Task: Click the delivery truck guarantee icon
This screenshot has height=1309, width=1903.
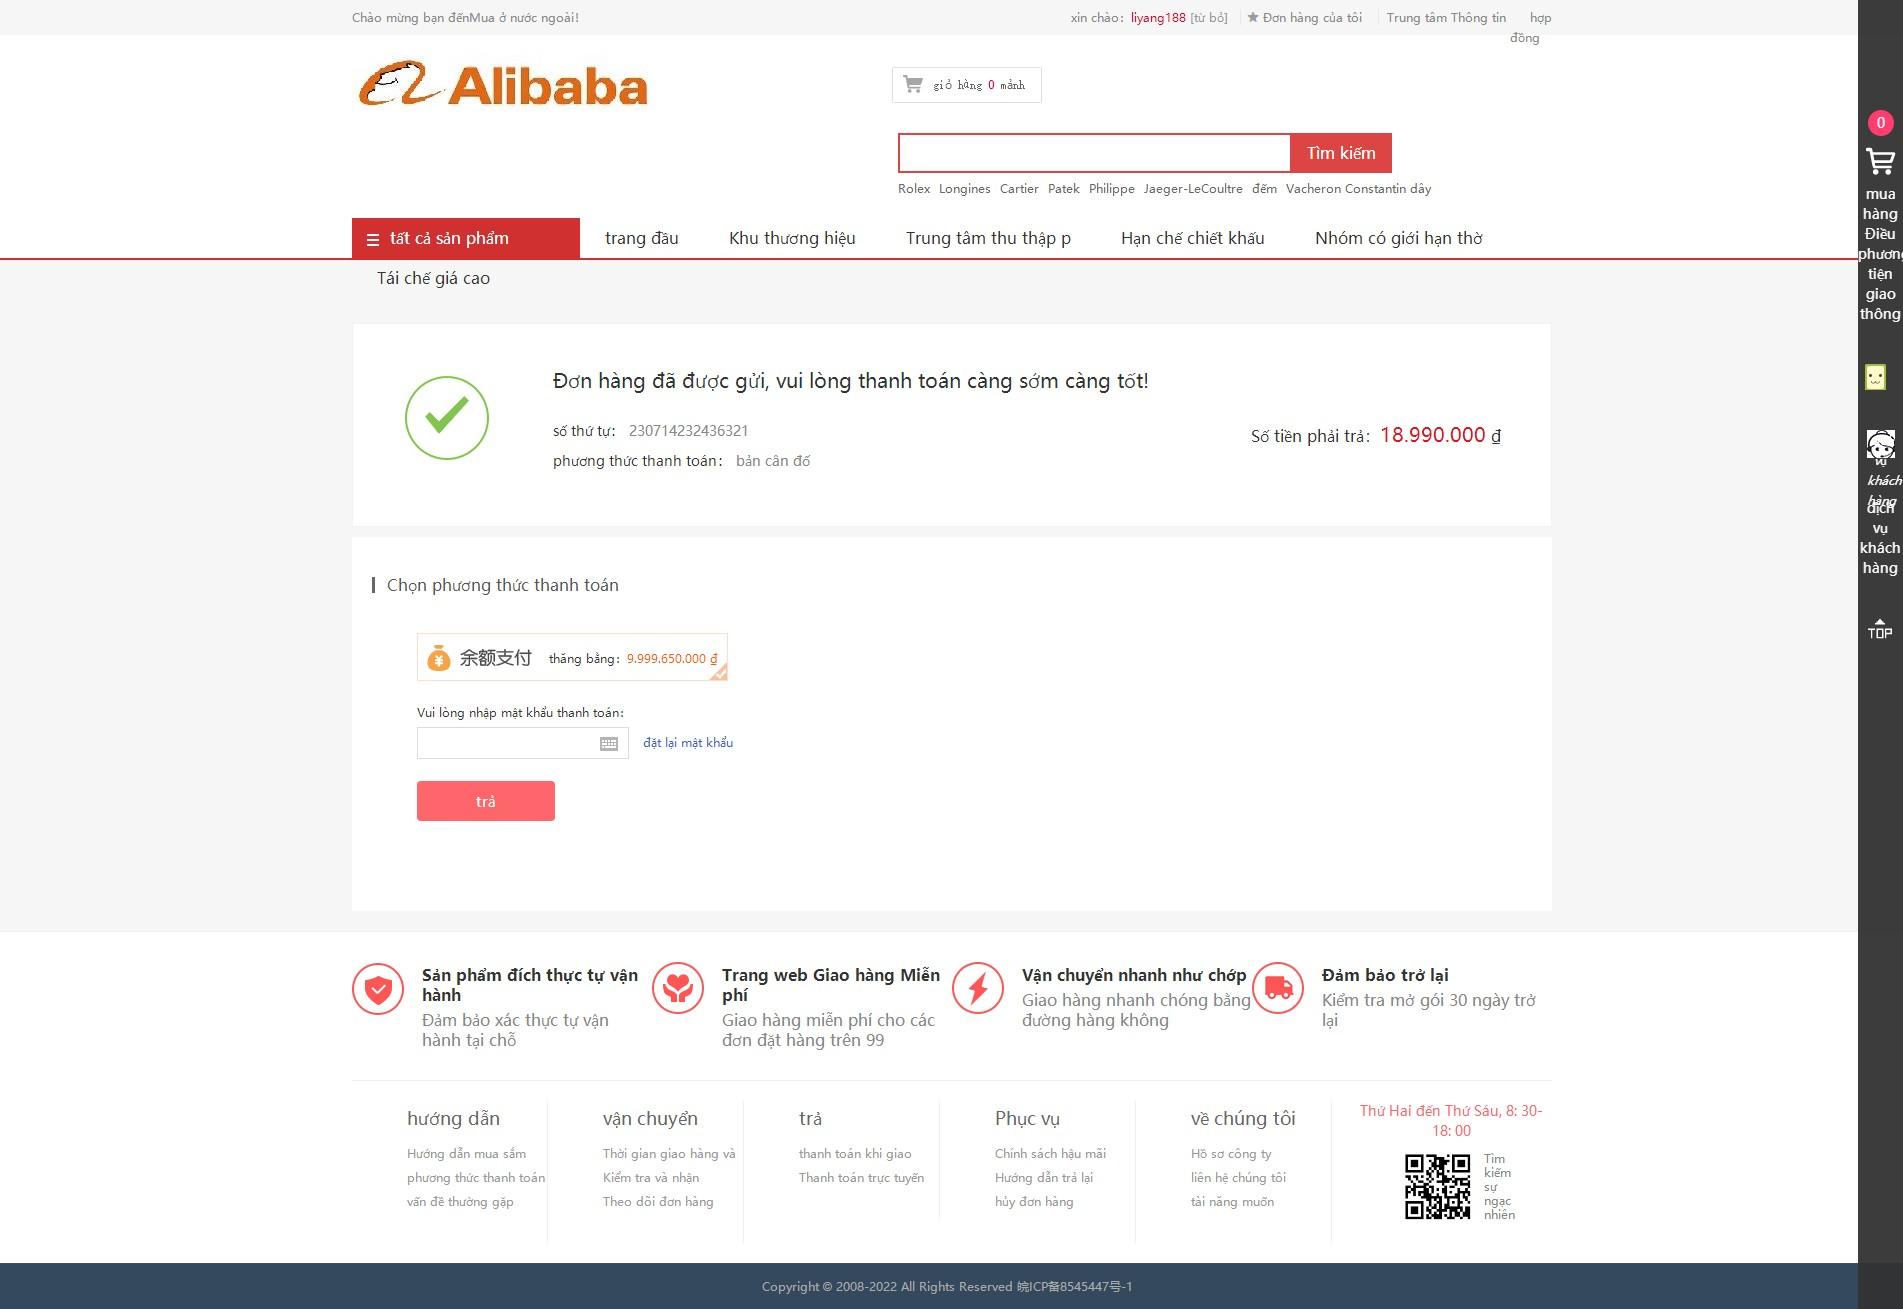Action: click(1278, 988)
